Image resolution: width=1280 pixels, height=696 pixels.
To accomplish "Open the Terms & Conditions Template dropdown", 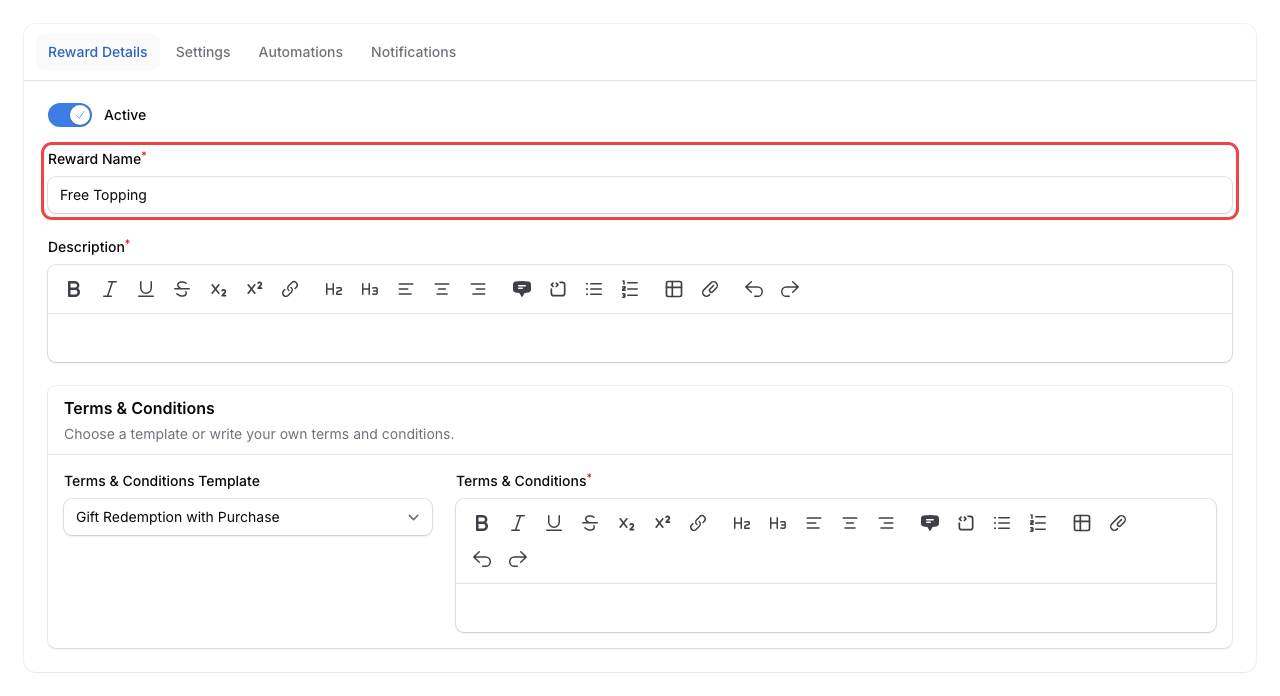I will coord(247,517).
